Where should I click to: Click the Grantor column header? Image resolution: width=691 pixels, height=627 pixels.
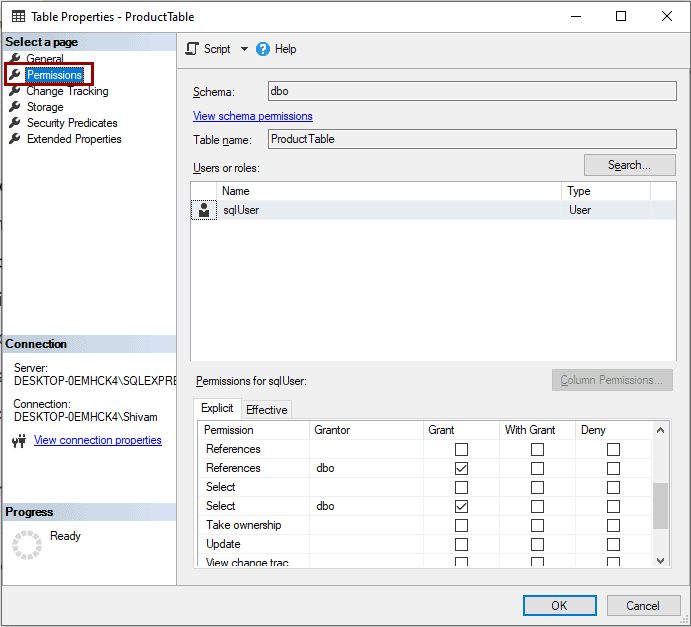[366, 430]
